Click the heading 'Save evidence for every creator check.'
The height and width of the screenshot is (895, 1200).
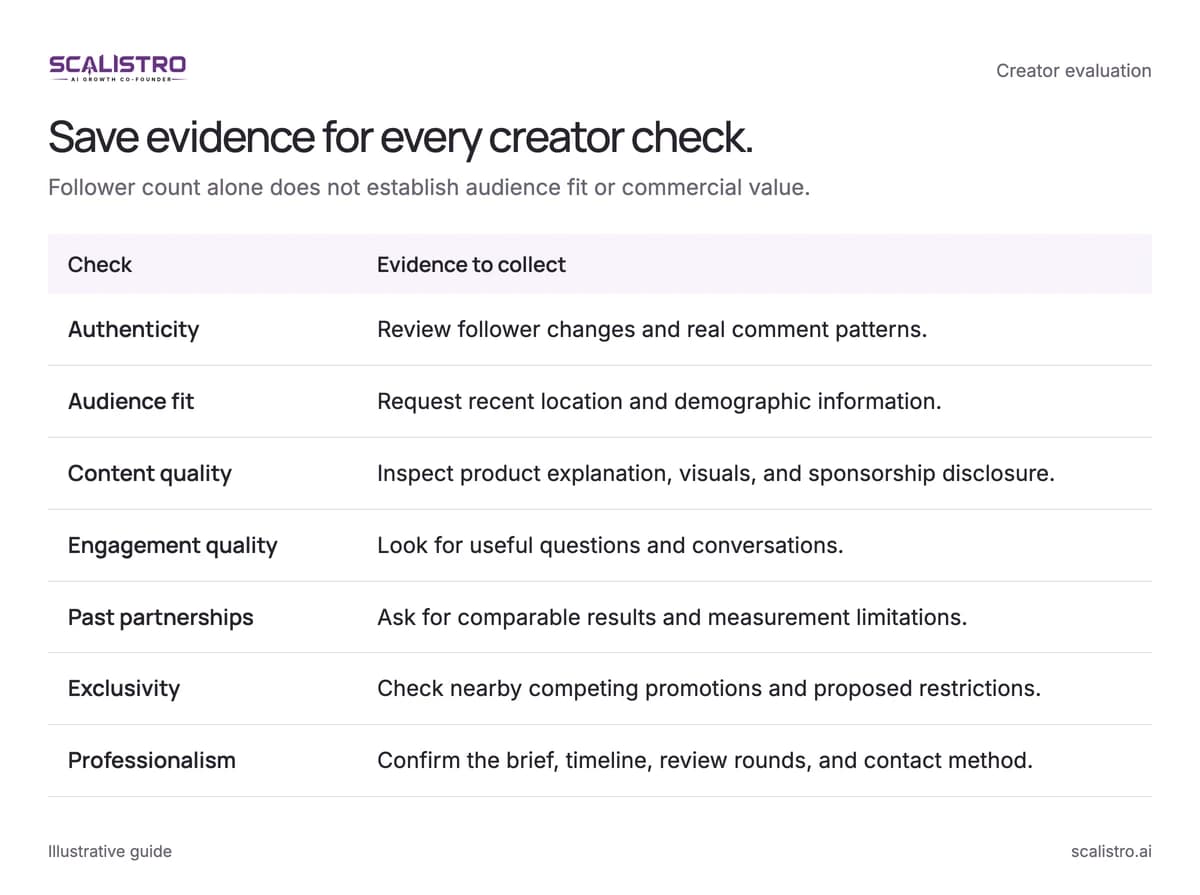[400, 137]
